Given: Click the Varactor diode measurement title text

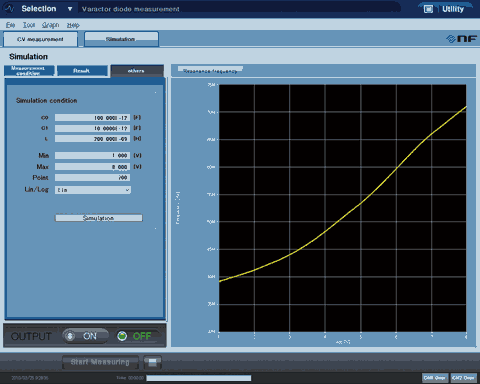Looking at the screenshot, I should pyautogui.click(x=131, y=9).
